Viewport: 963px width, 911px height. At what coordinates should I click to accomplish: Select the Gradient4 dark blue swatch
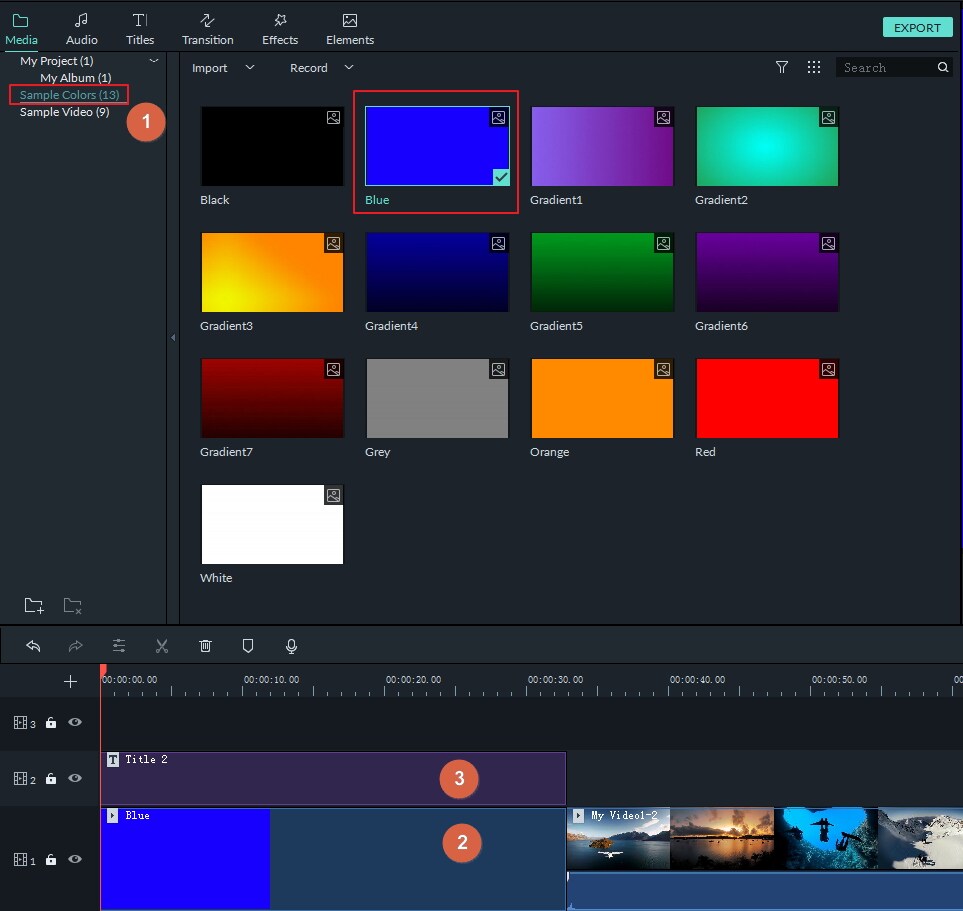click(x=437, y=272)
